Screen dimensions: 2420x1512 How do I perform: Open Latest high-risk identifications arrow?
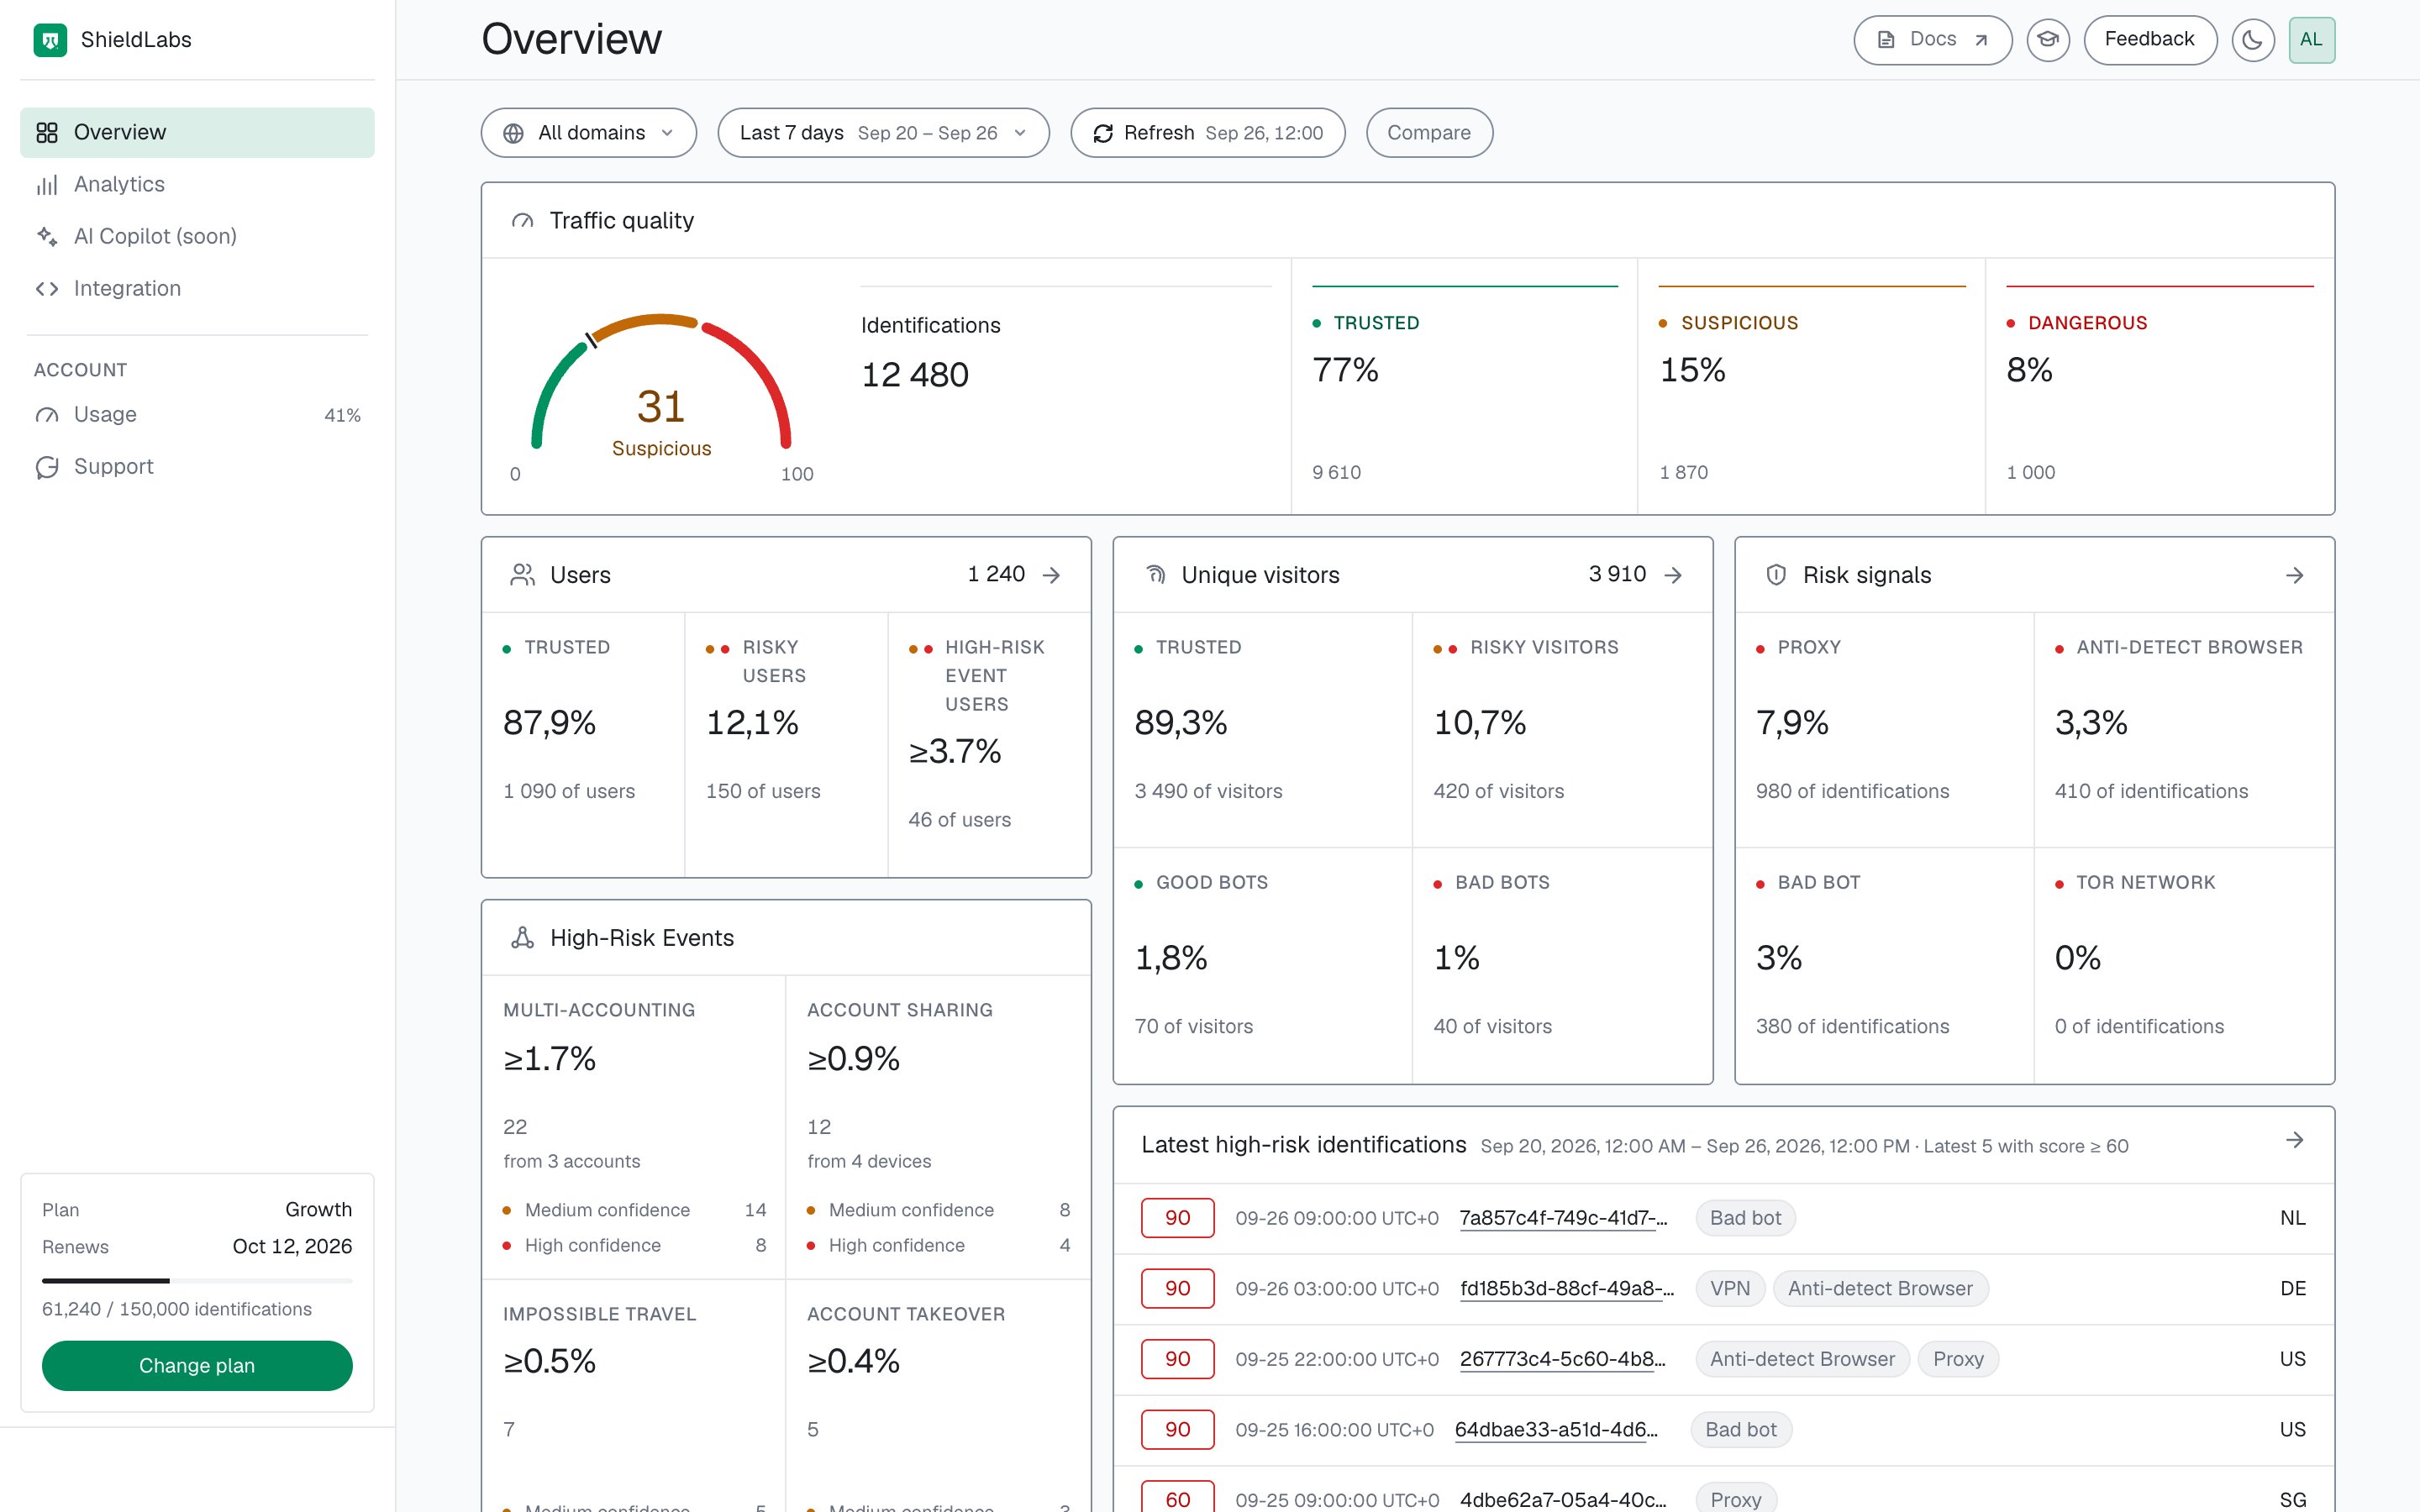[2295, 1140]
